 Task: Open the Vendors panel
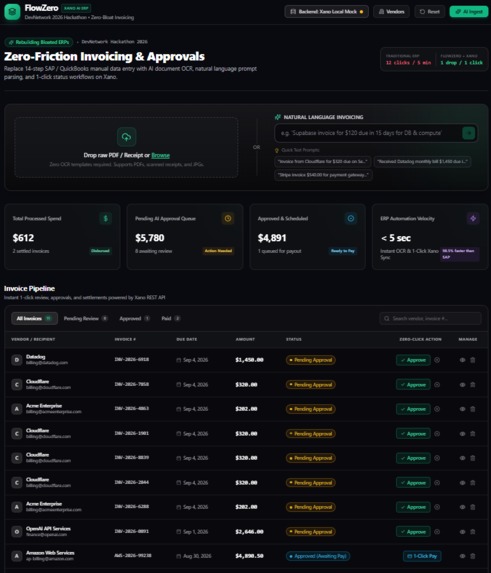(x=391, y=12)
